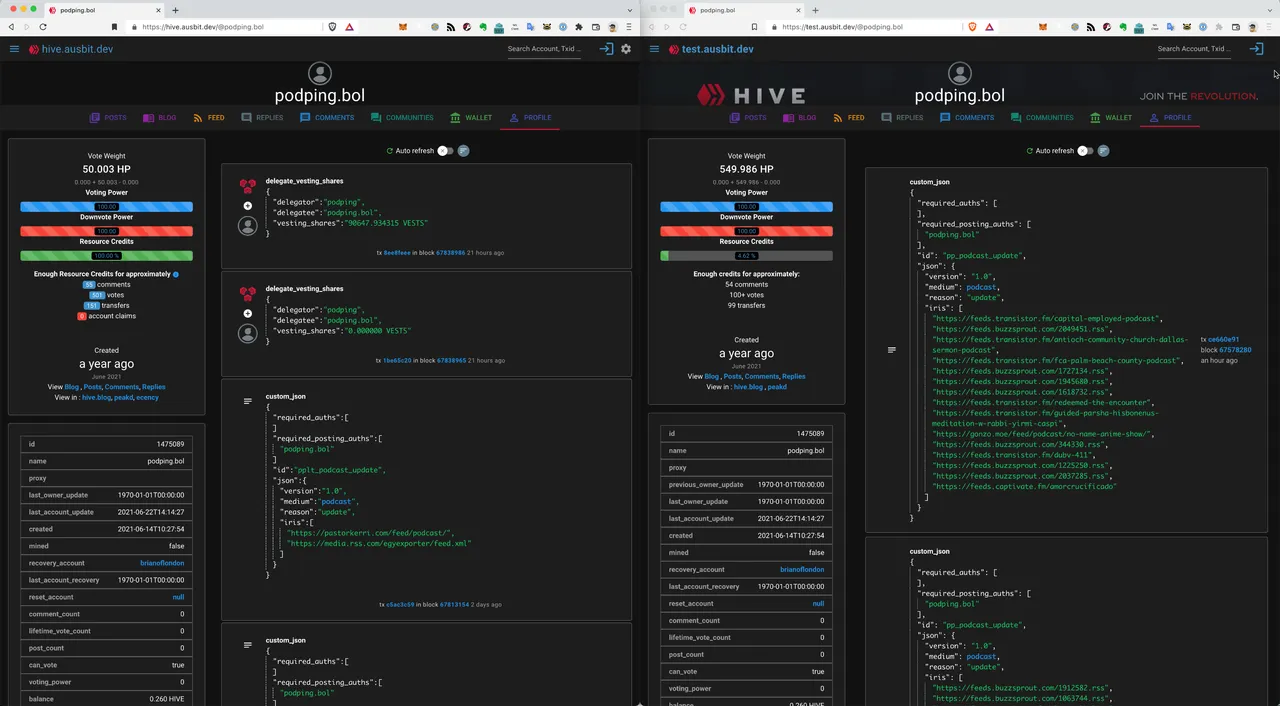Click search account field in hive.ausbit.dev
Viewport: 1280px width, 706px height.
[544, 49]
